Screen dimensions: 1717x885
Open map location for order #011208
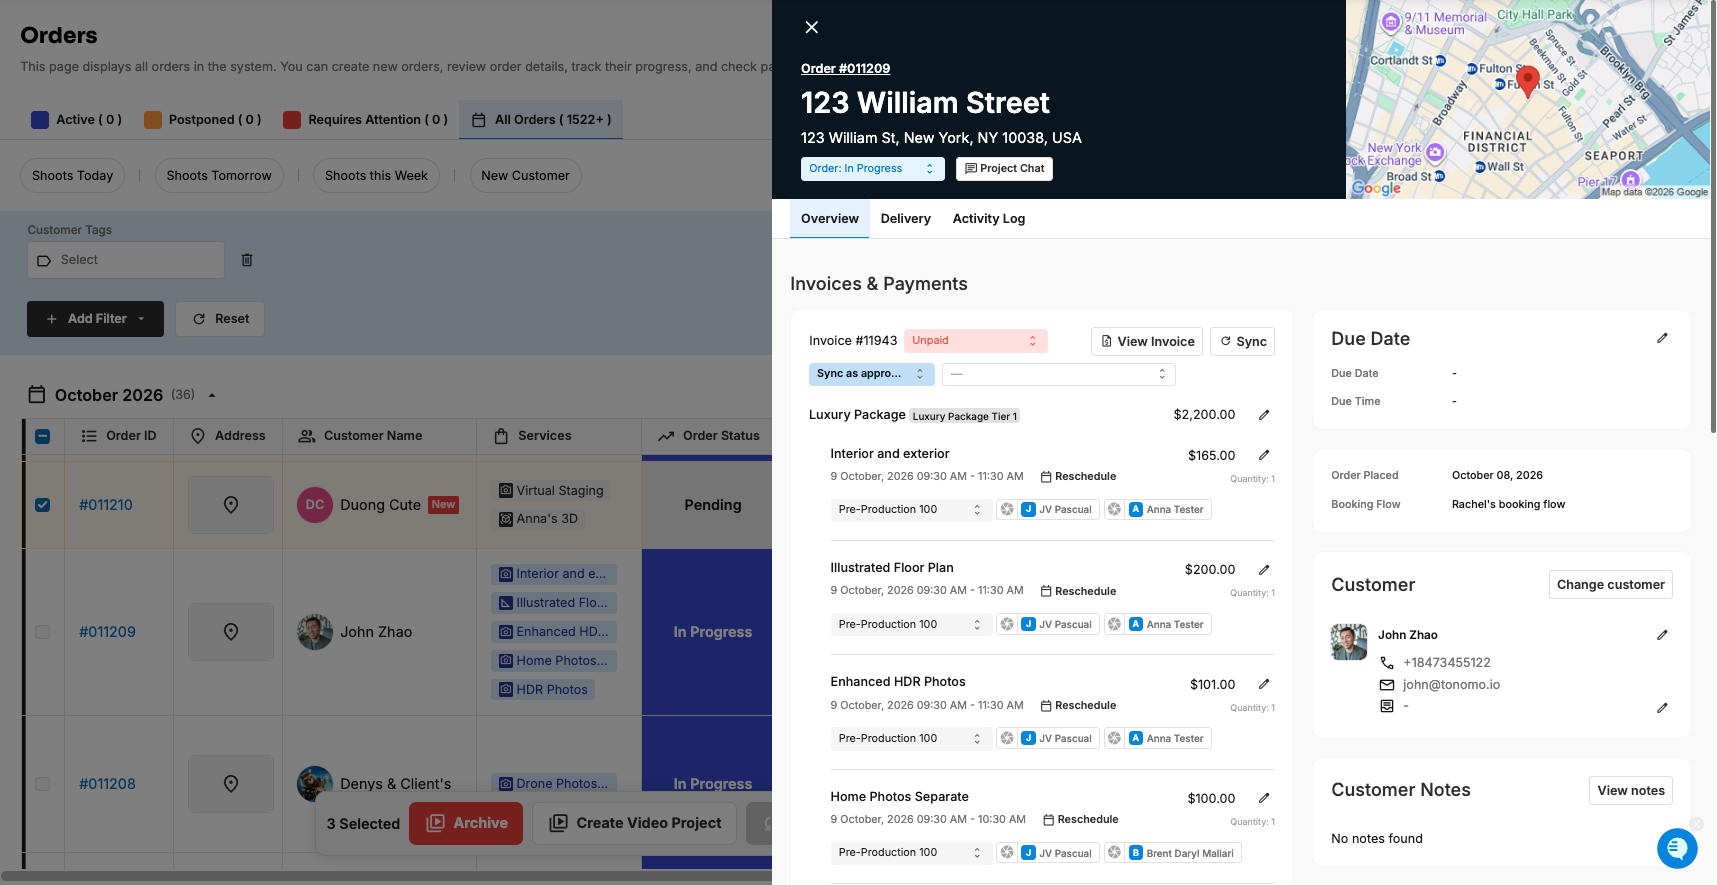[231, 784]
